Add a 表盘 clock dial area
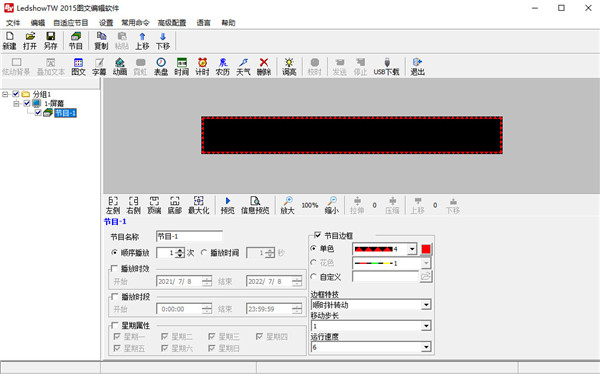Screen dimensions: 600x374 (161, 66)
